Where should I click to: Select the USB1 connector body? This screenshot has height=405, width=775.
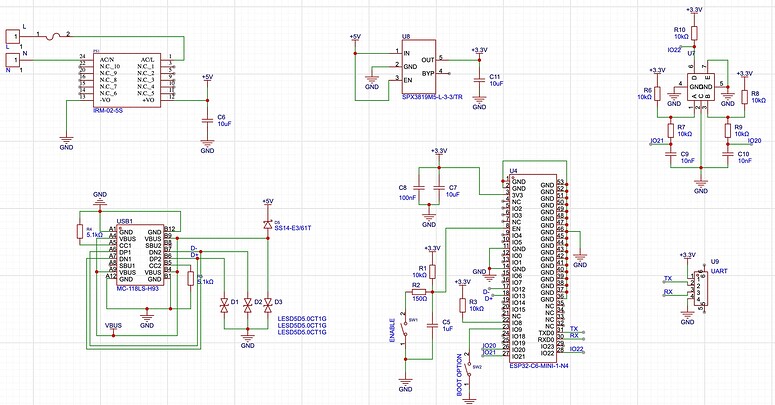[x=141, y=255]
